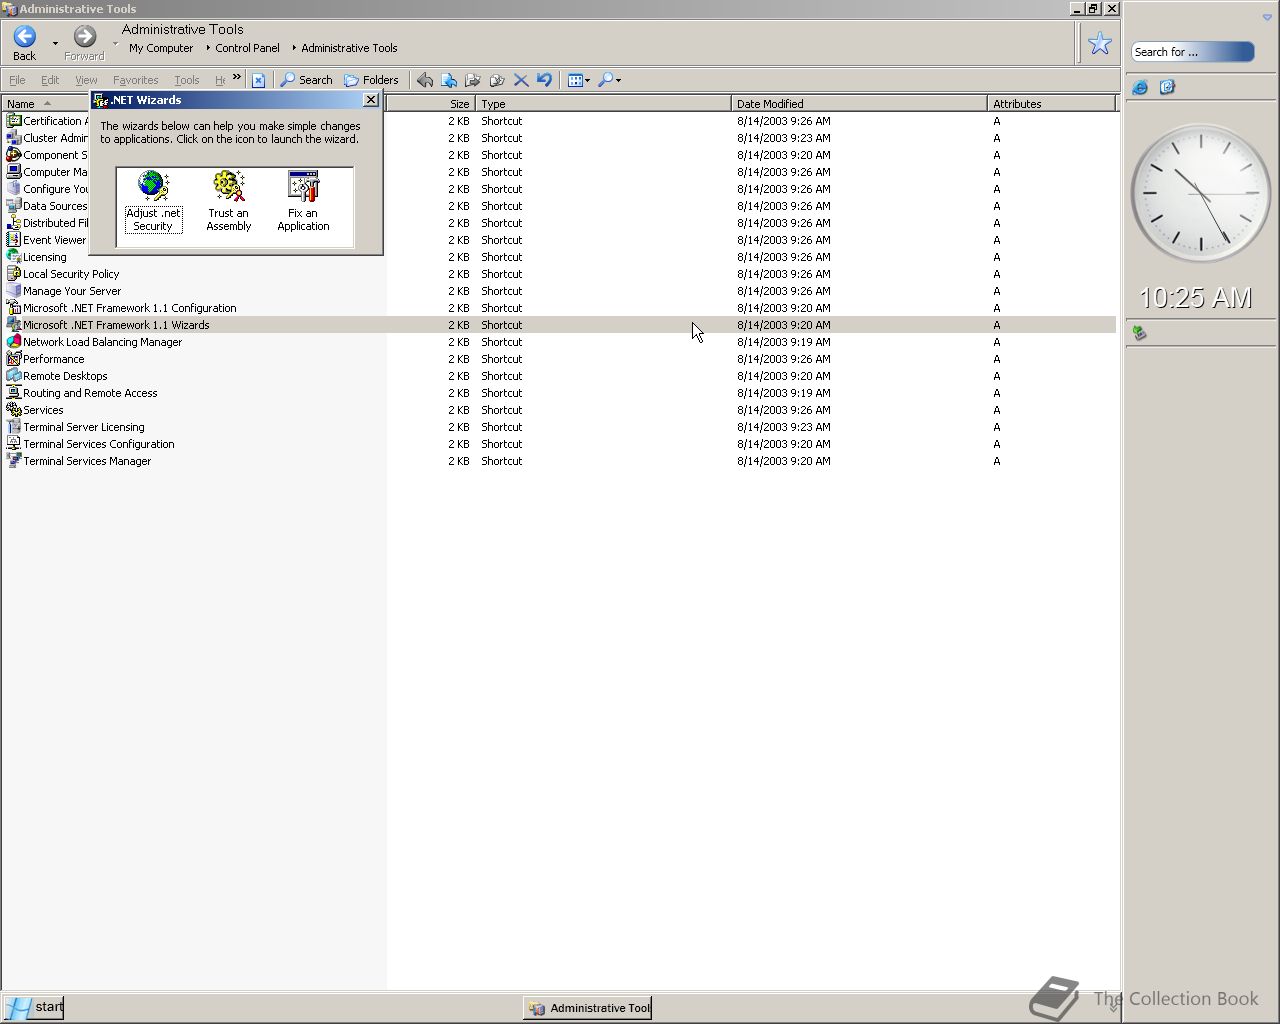Screen dimensions: 1280x1024
Task: Open the Views dropdown button
Action: 579,80
